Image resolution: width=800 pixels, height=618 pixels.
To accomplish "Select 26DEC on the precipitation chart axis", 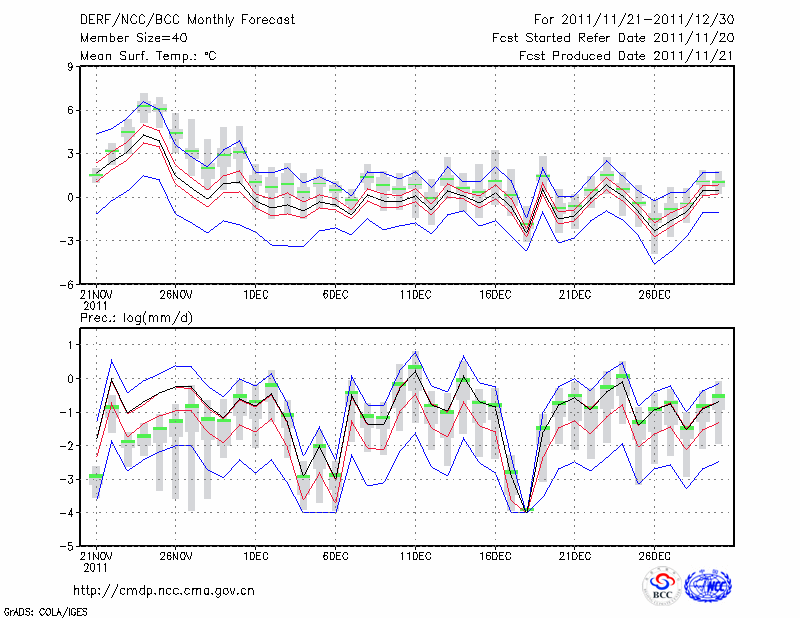I will pos(654,556).
